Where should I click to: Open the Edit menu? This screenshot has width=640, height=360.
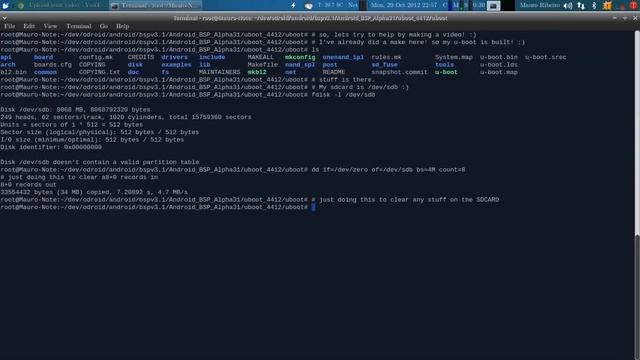29,26
